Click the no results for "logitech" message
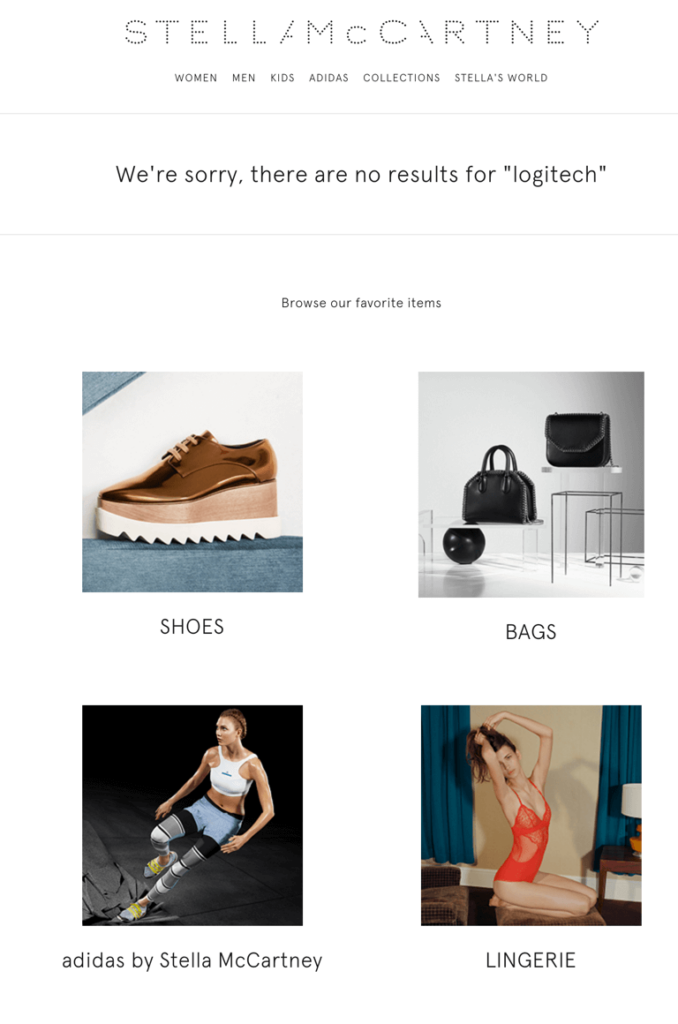 tap(361, 174)
